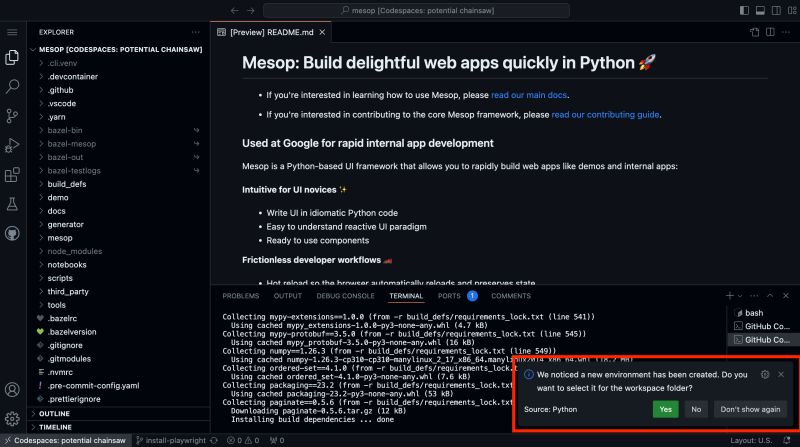
Task: Open terminal panel more actions ellipsis
Action: point(754,295)
